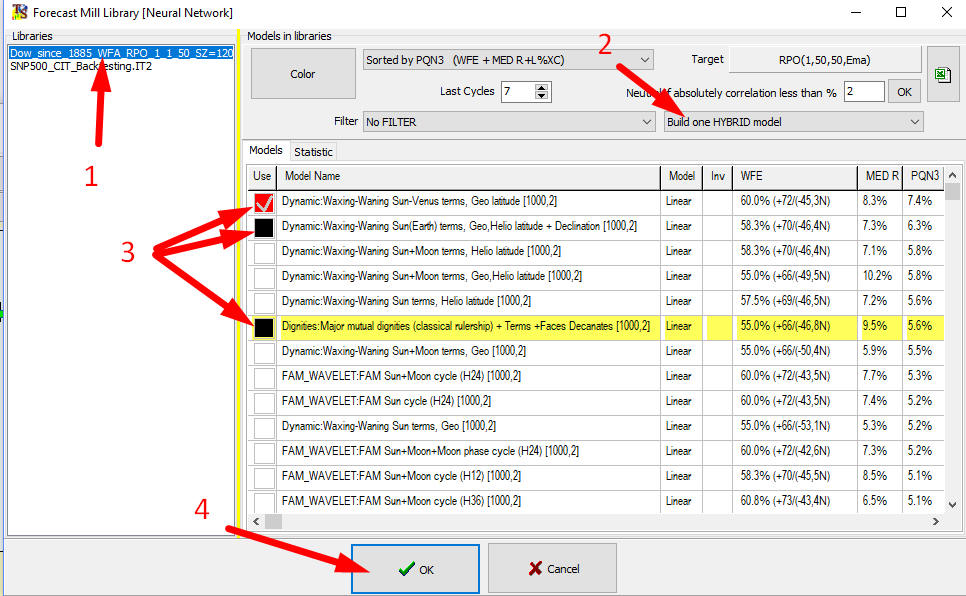The width and height of the screenshot is (966, 596).
Task: Expand the No FILTER dropdown
Action: (x=508, y=122)
